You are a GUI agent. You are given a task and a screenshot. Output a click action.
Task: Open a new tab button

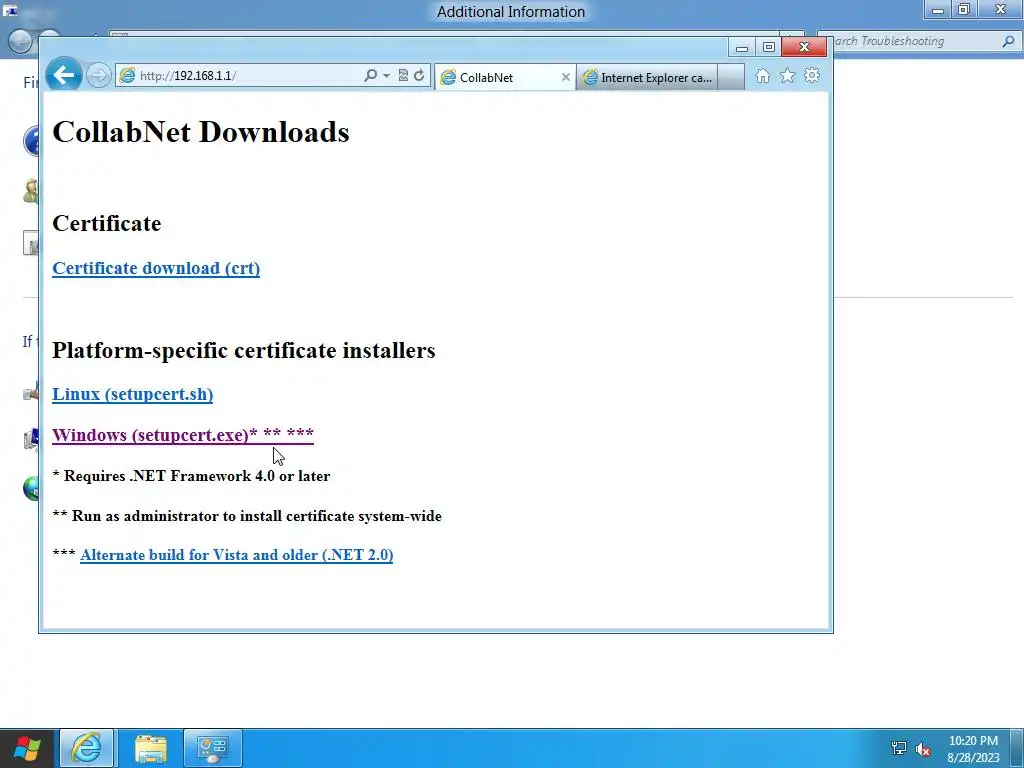(731, 78)
